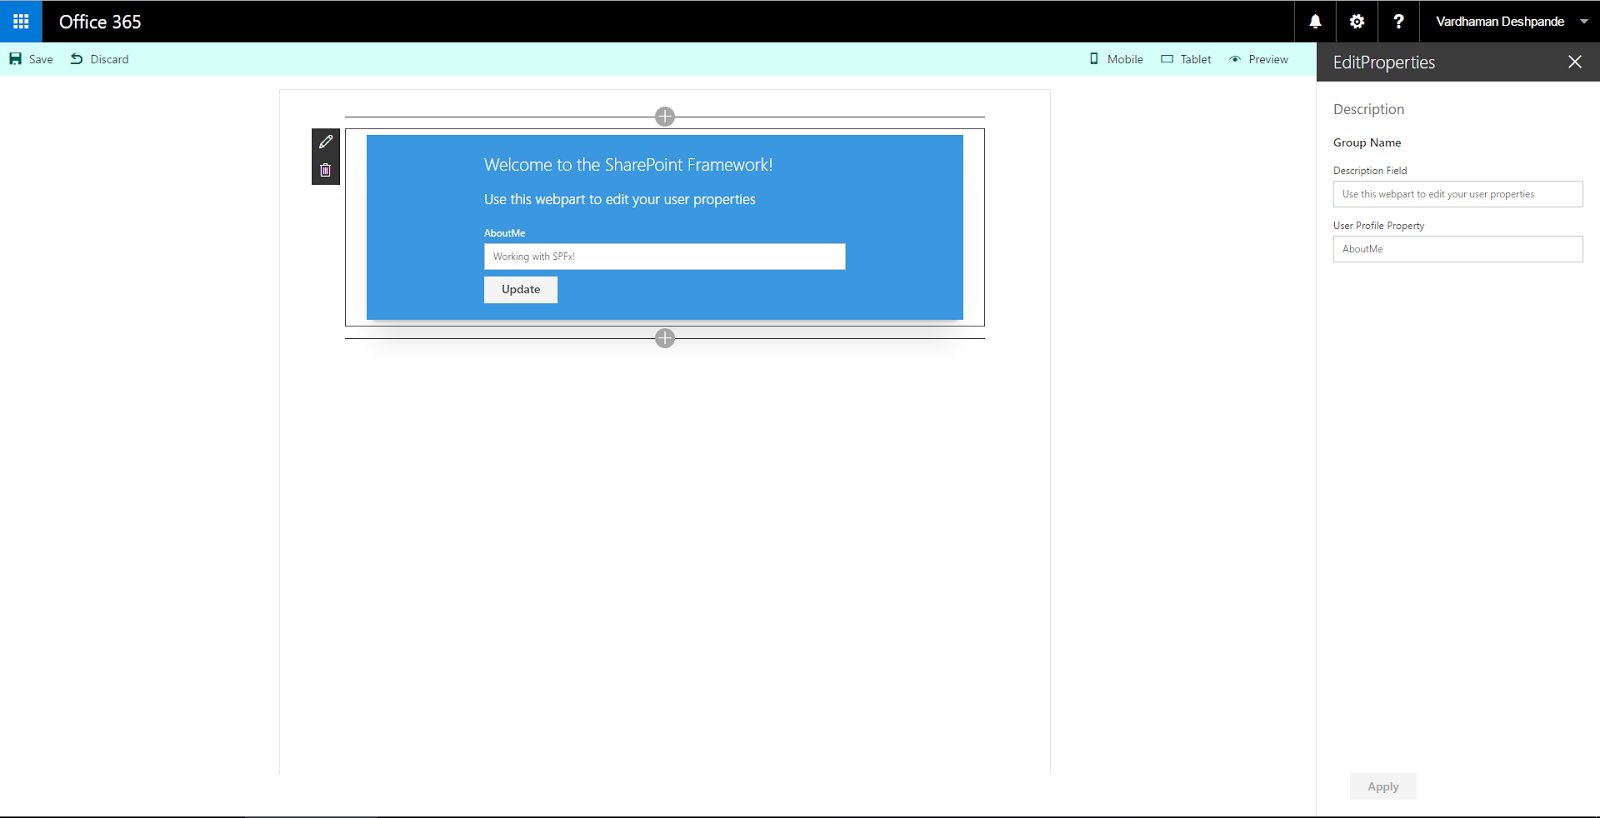1600x818 pixels.
Task: Add web part above with plus icon
Action: click(x=665, y=117)
